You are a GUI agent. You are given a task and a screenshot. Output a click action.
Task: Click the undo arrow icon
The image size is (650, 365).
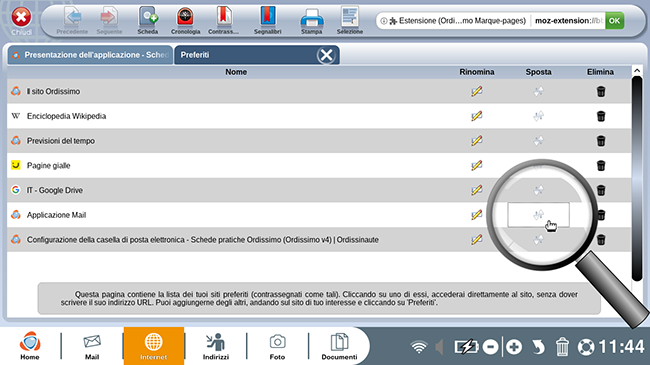(538, 347)
